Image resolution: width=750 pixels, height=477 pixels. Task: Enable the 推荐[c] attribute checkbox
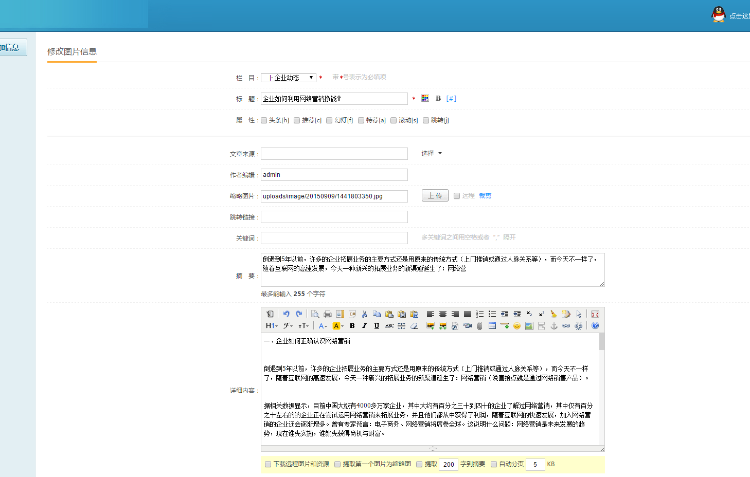pos(296,120)
